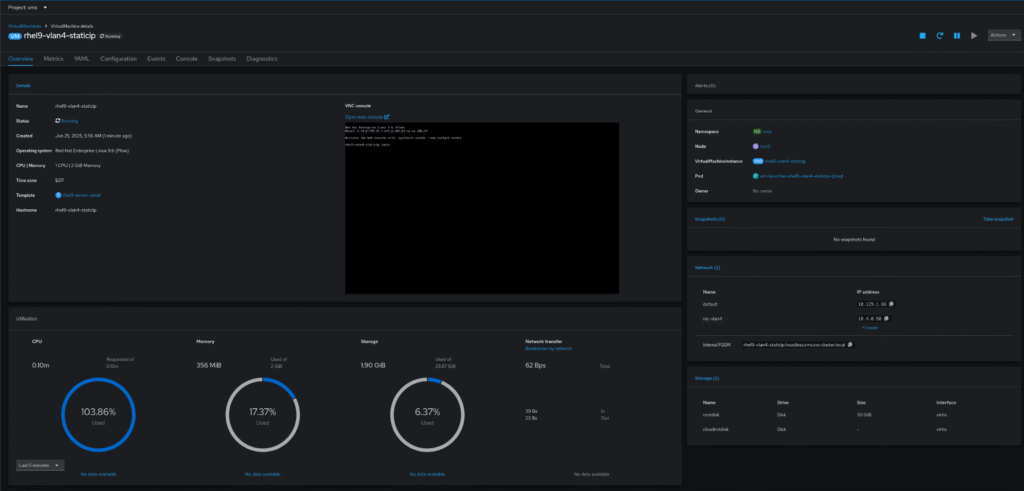Click the Storage (2) heading link
Image resolution: width=1024 pixels, height=491 pixels.
point(707,378)
